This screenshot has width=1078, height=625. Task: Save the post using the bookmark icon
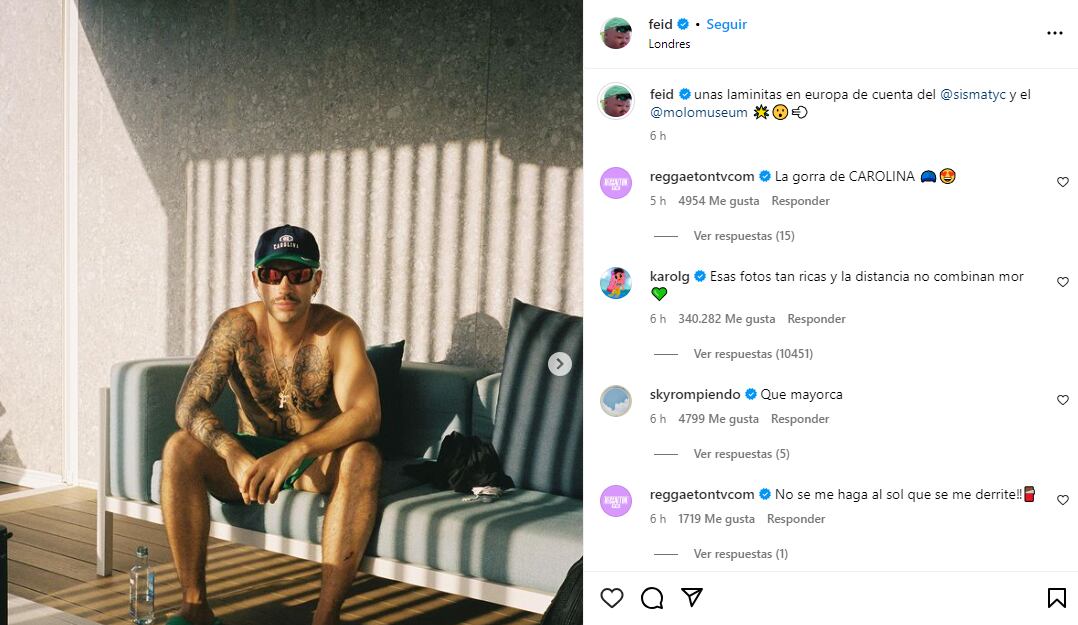point(1058,596)
